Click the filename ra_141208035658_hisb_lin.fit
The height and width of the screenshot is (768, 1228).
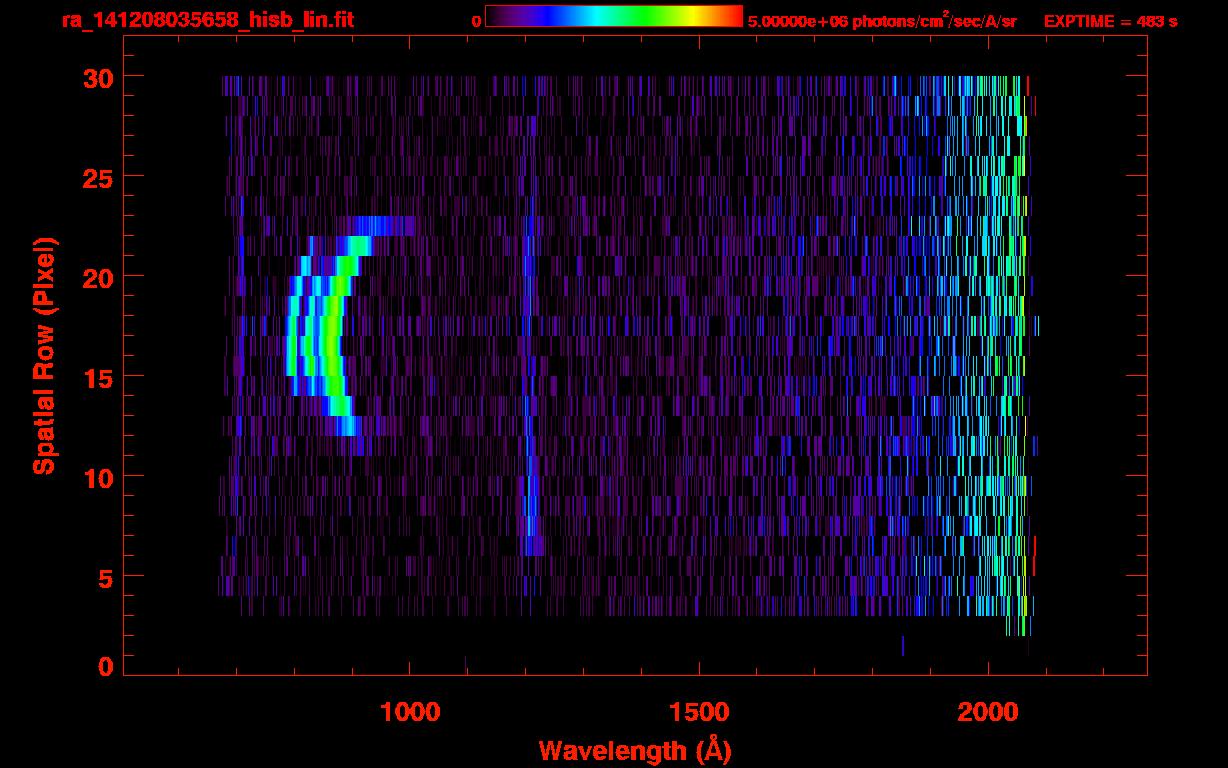(207, 20)
